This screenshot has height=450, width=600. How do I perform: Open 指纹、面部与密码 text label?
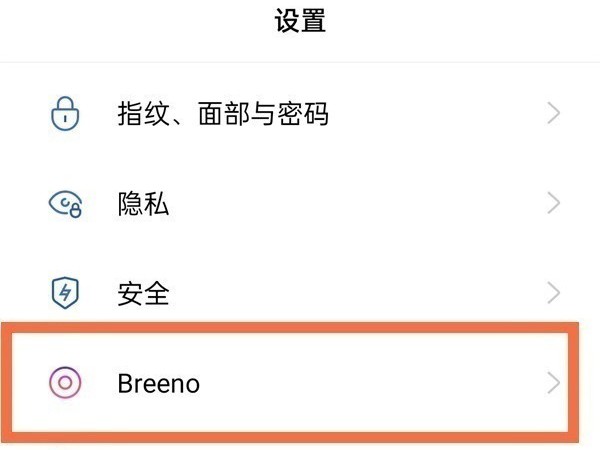(x=222, y=114)
